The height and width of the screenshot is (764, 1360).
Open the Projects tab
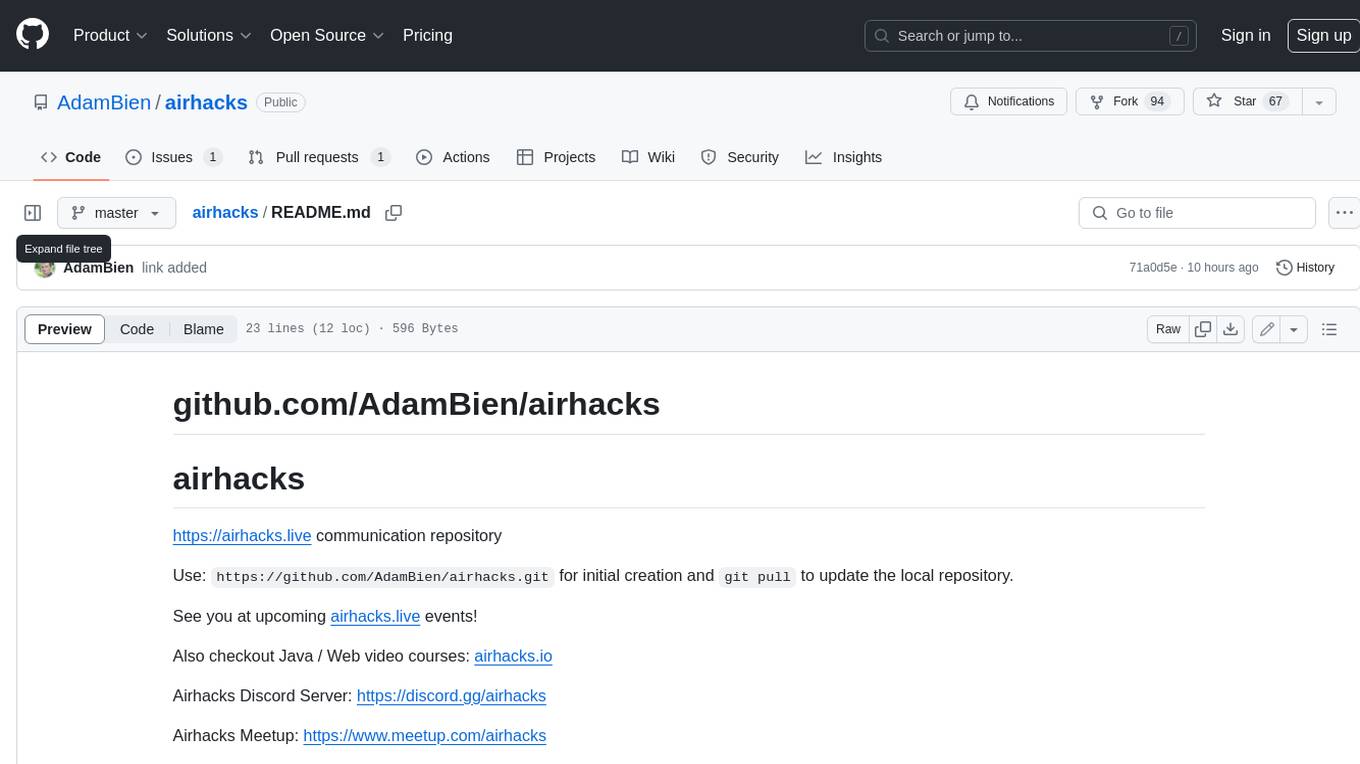pyautogui.click(x=556, y=157)
